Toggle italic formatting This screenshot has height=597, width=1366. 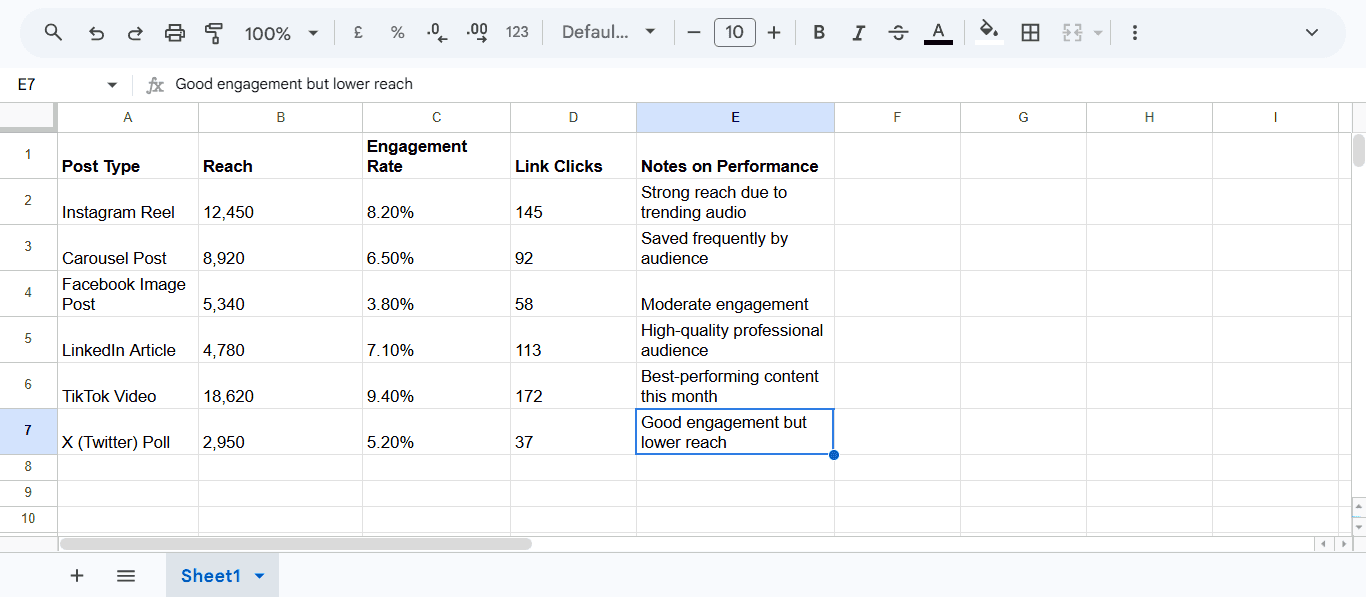click(858, 33)
